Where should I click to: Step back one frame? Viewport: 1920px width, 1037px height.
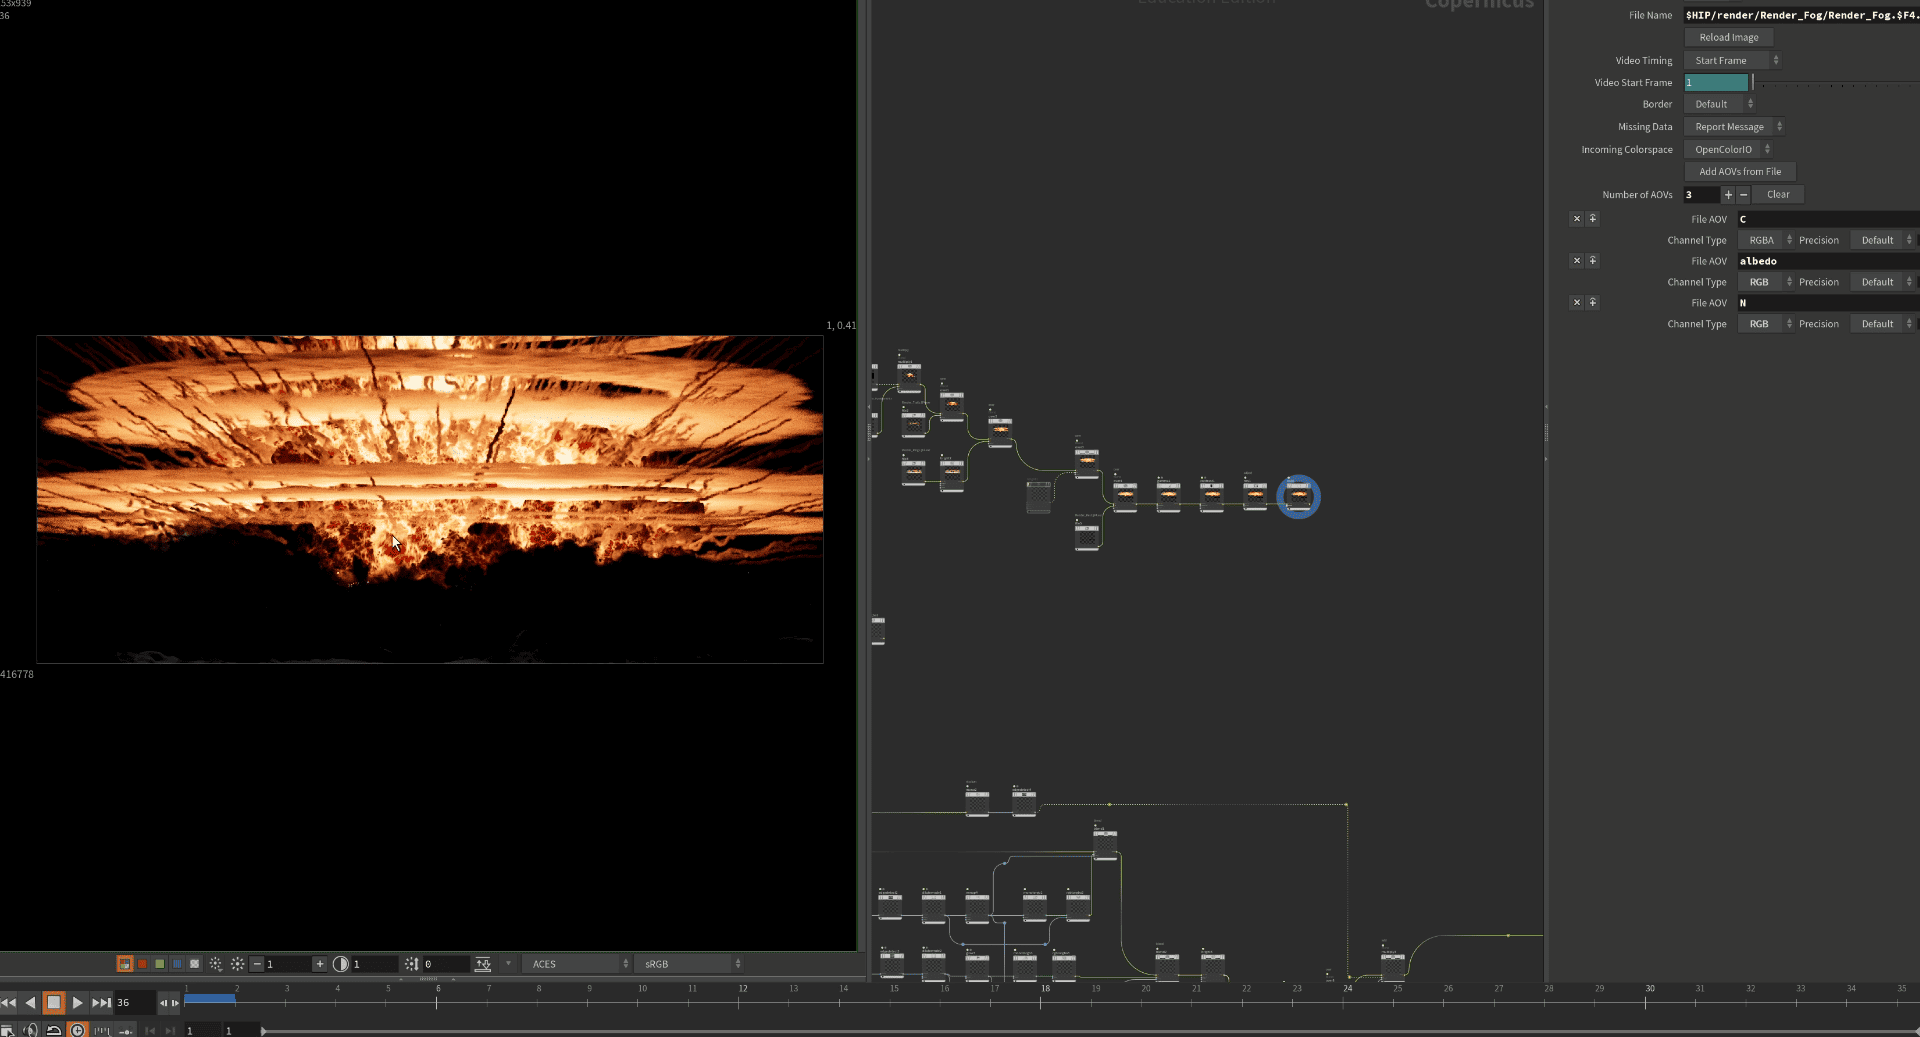pyautogui.click(x=164, y=1003)
